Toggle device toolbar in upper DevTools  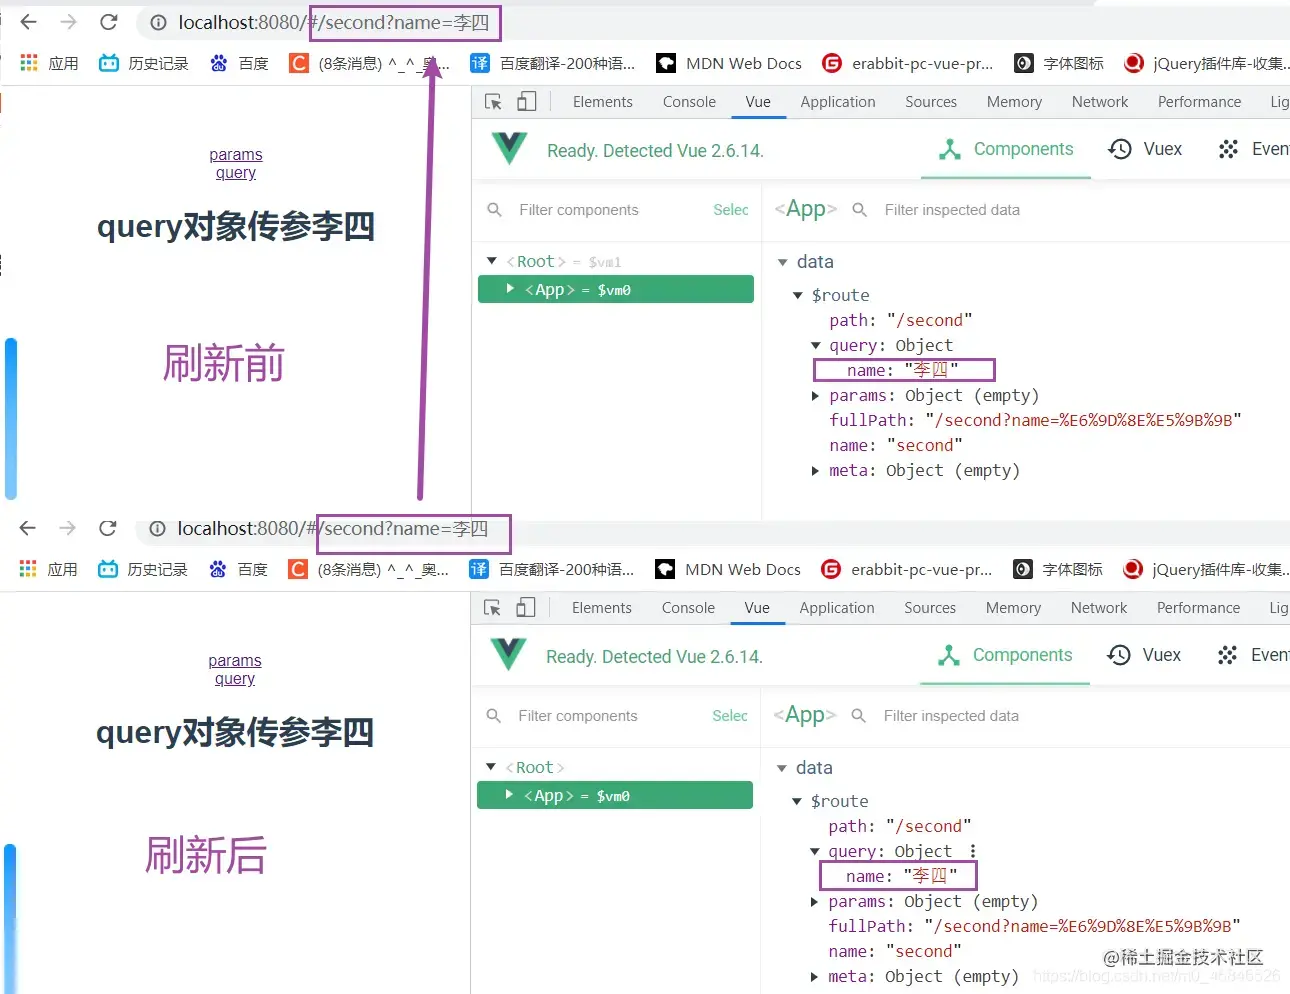(x=527, y=102)
